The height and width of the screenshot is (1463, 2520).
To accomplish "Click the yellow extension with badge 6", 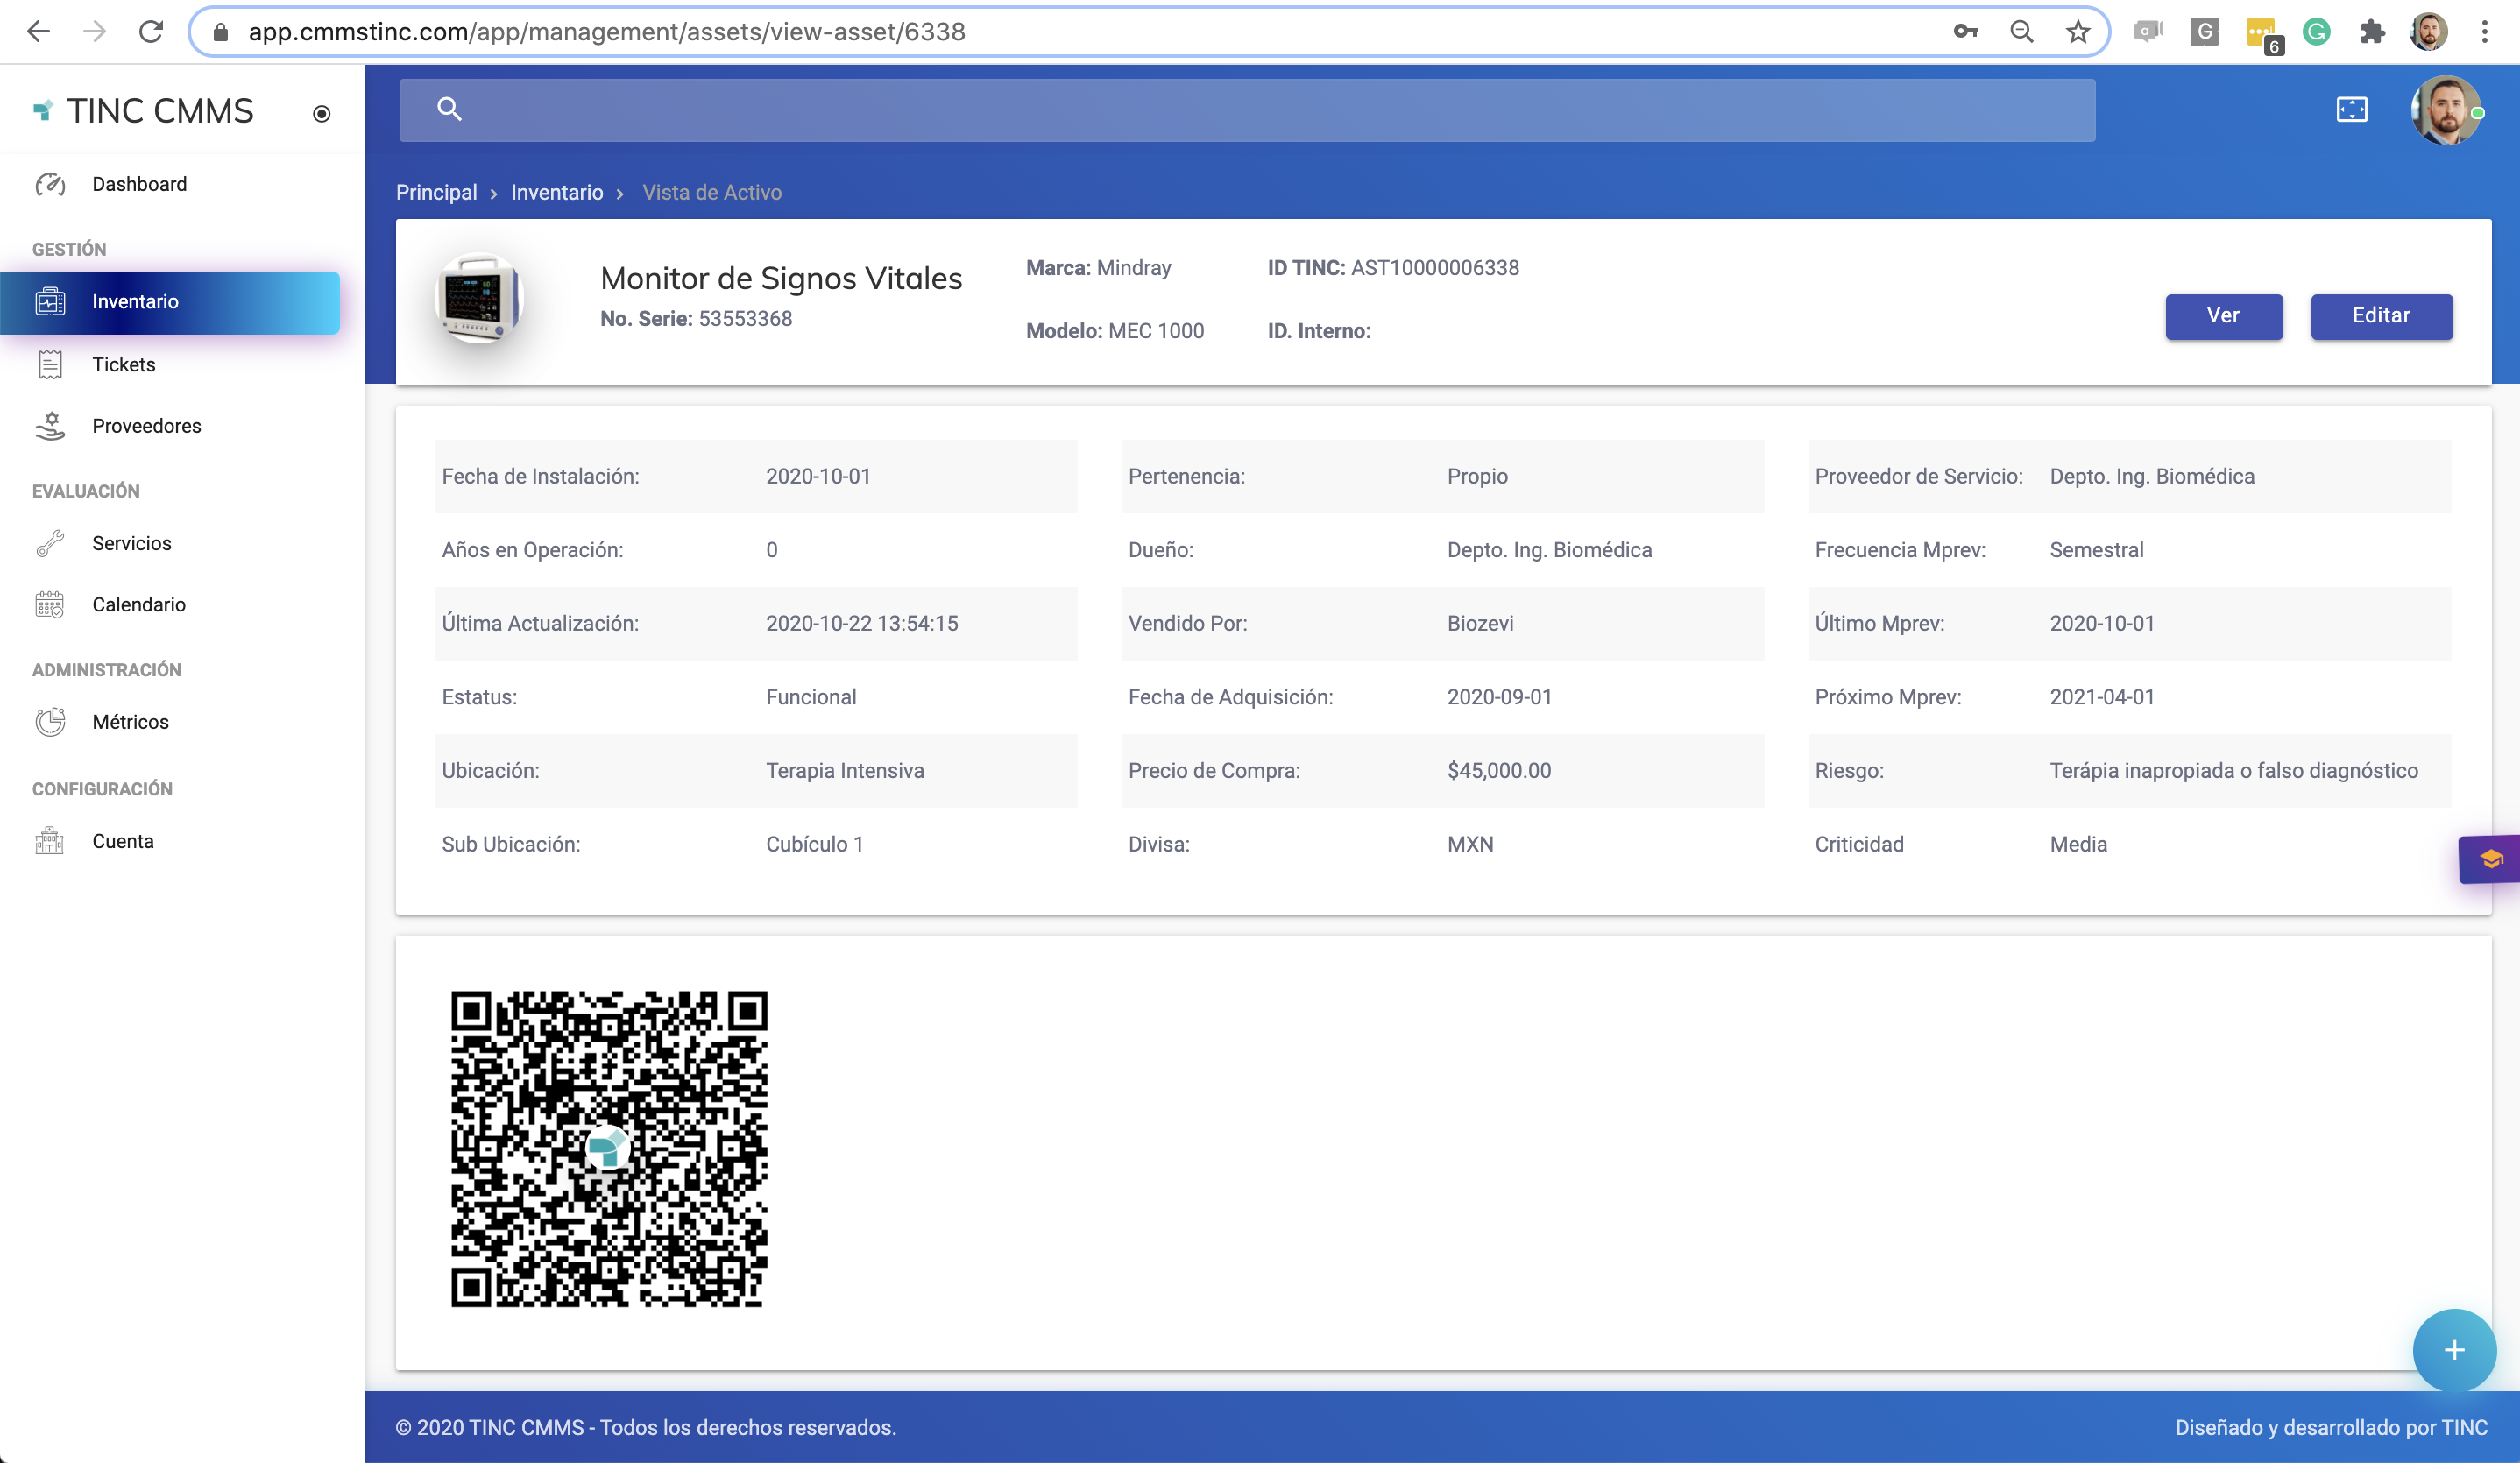I will [2262, 34].
